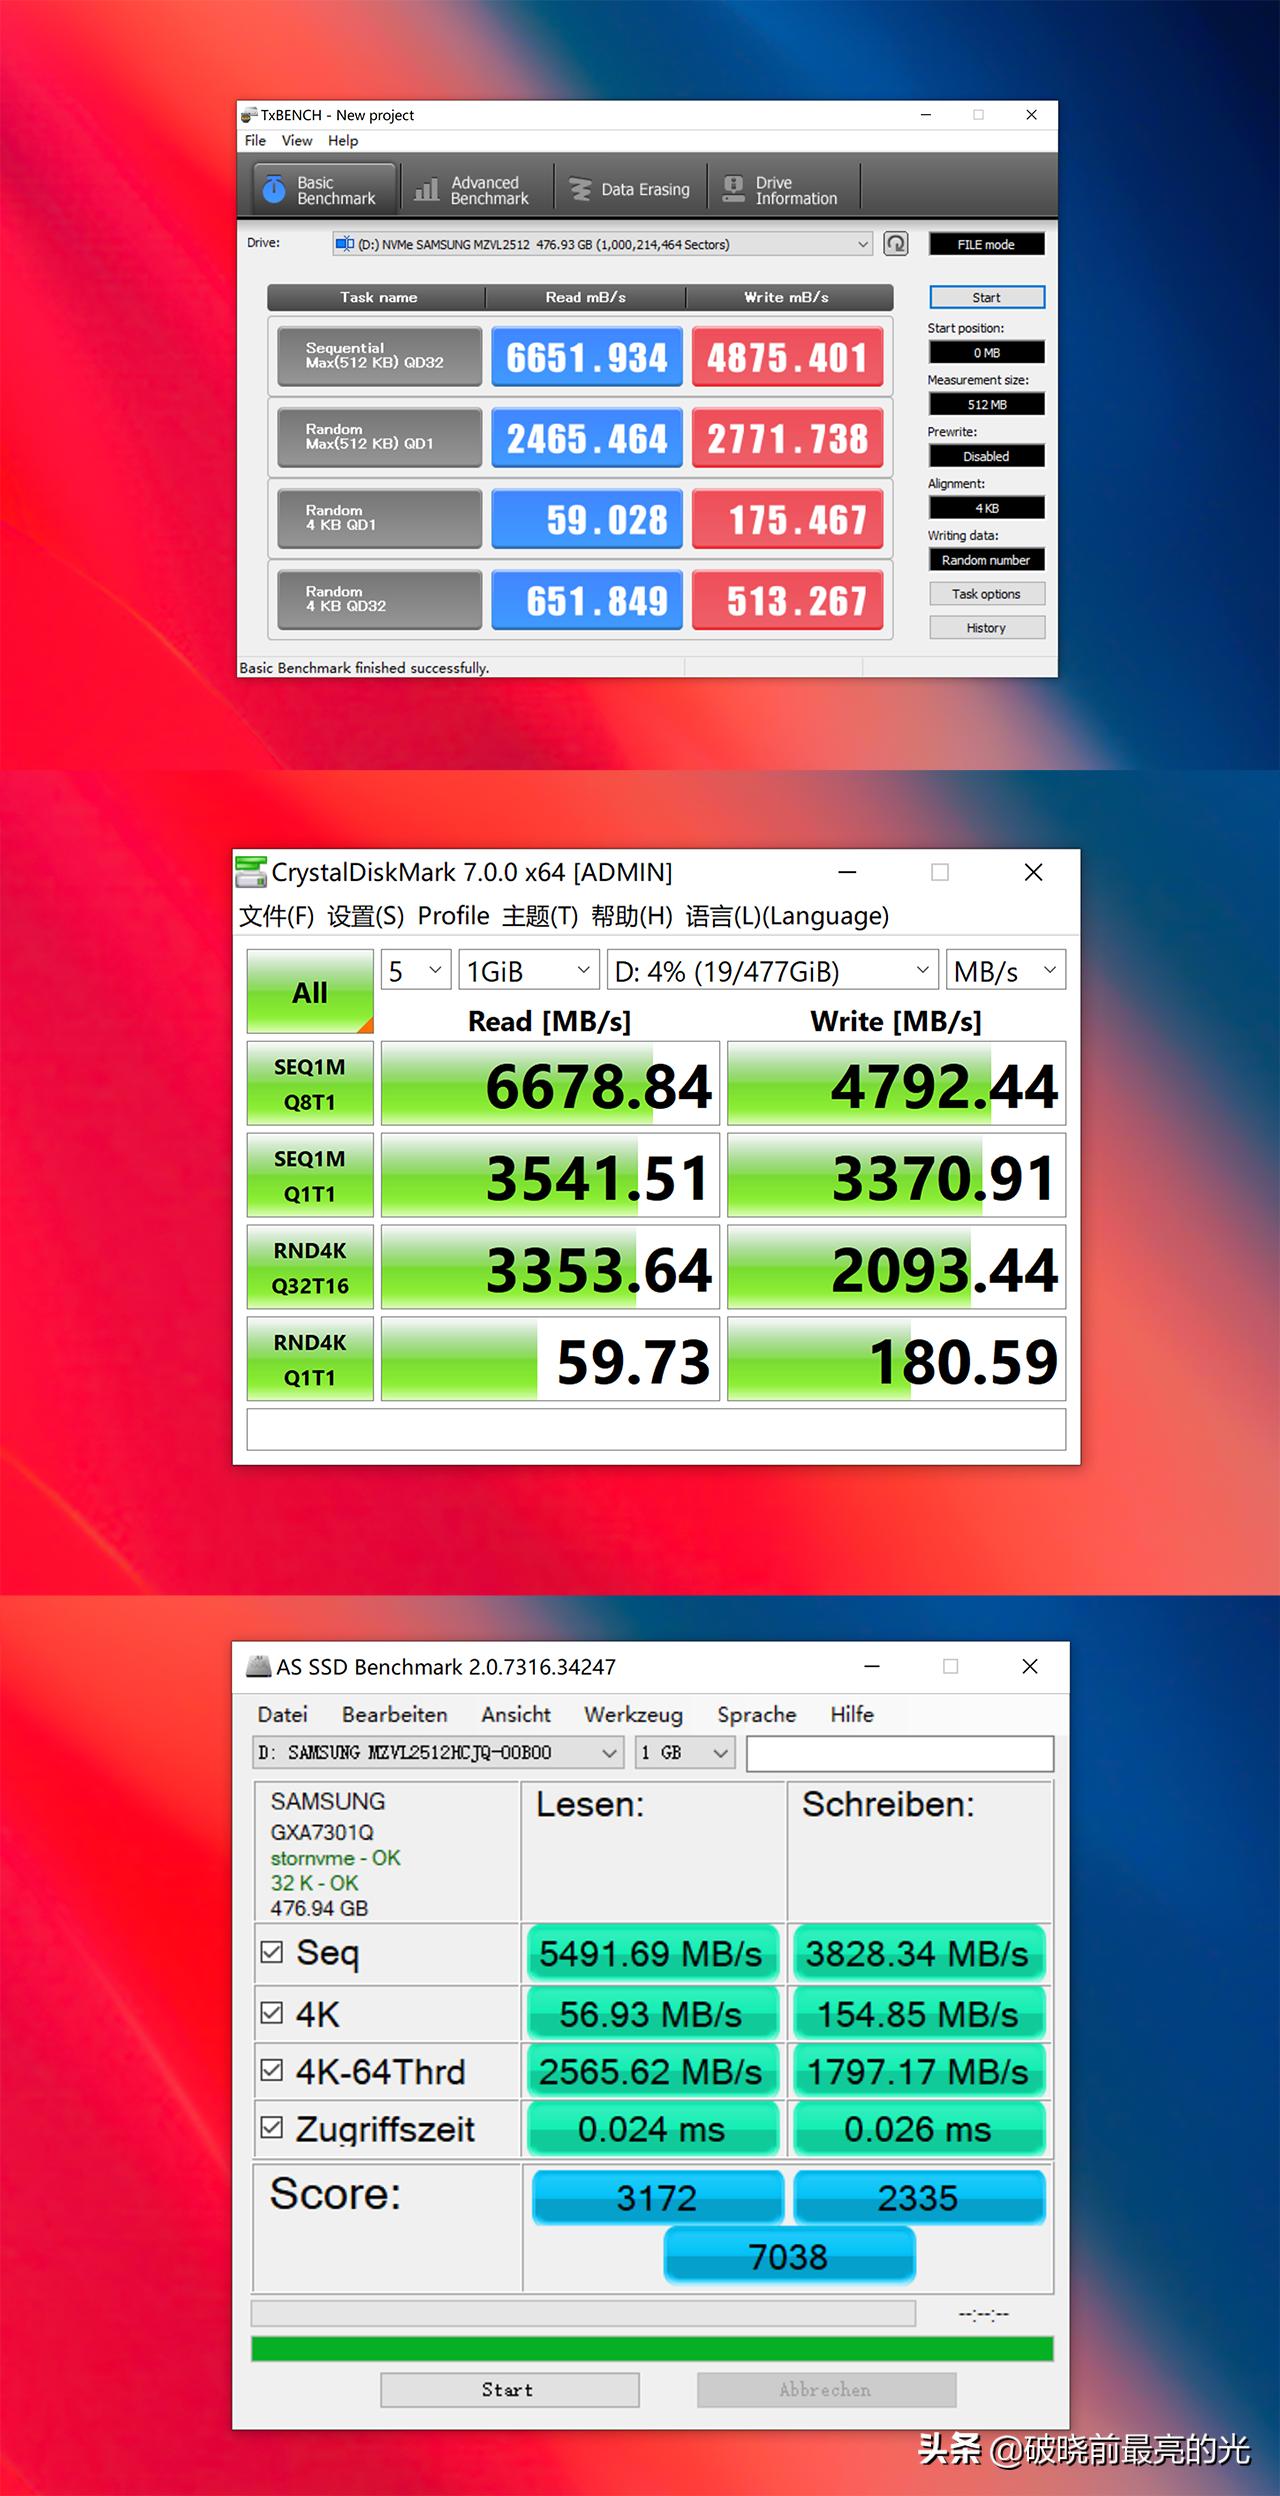Open the Hilfe menu in AS SSD
1280x2496 pixels.
(852, 1714)
